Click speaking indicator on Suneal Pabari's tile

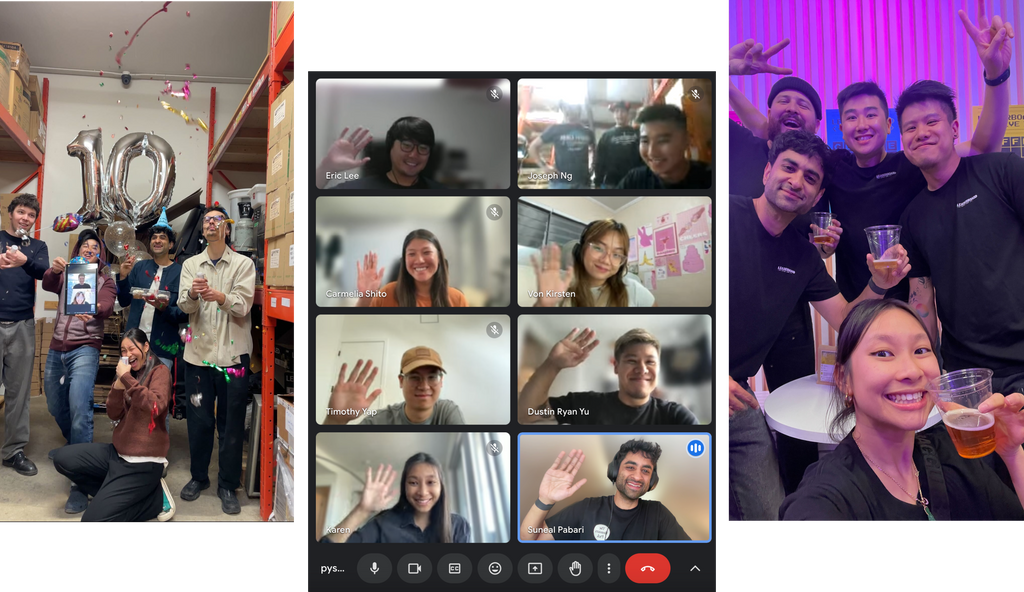[x=695, y=448]
